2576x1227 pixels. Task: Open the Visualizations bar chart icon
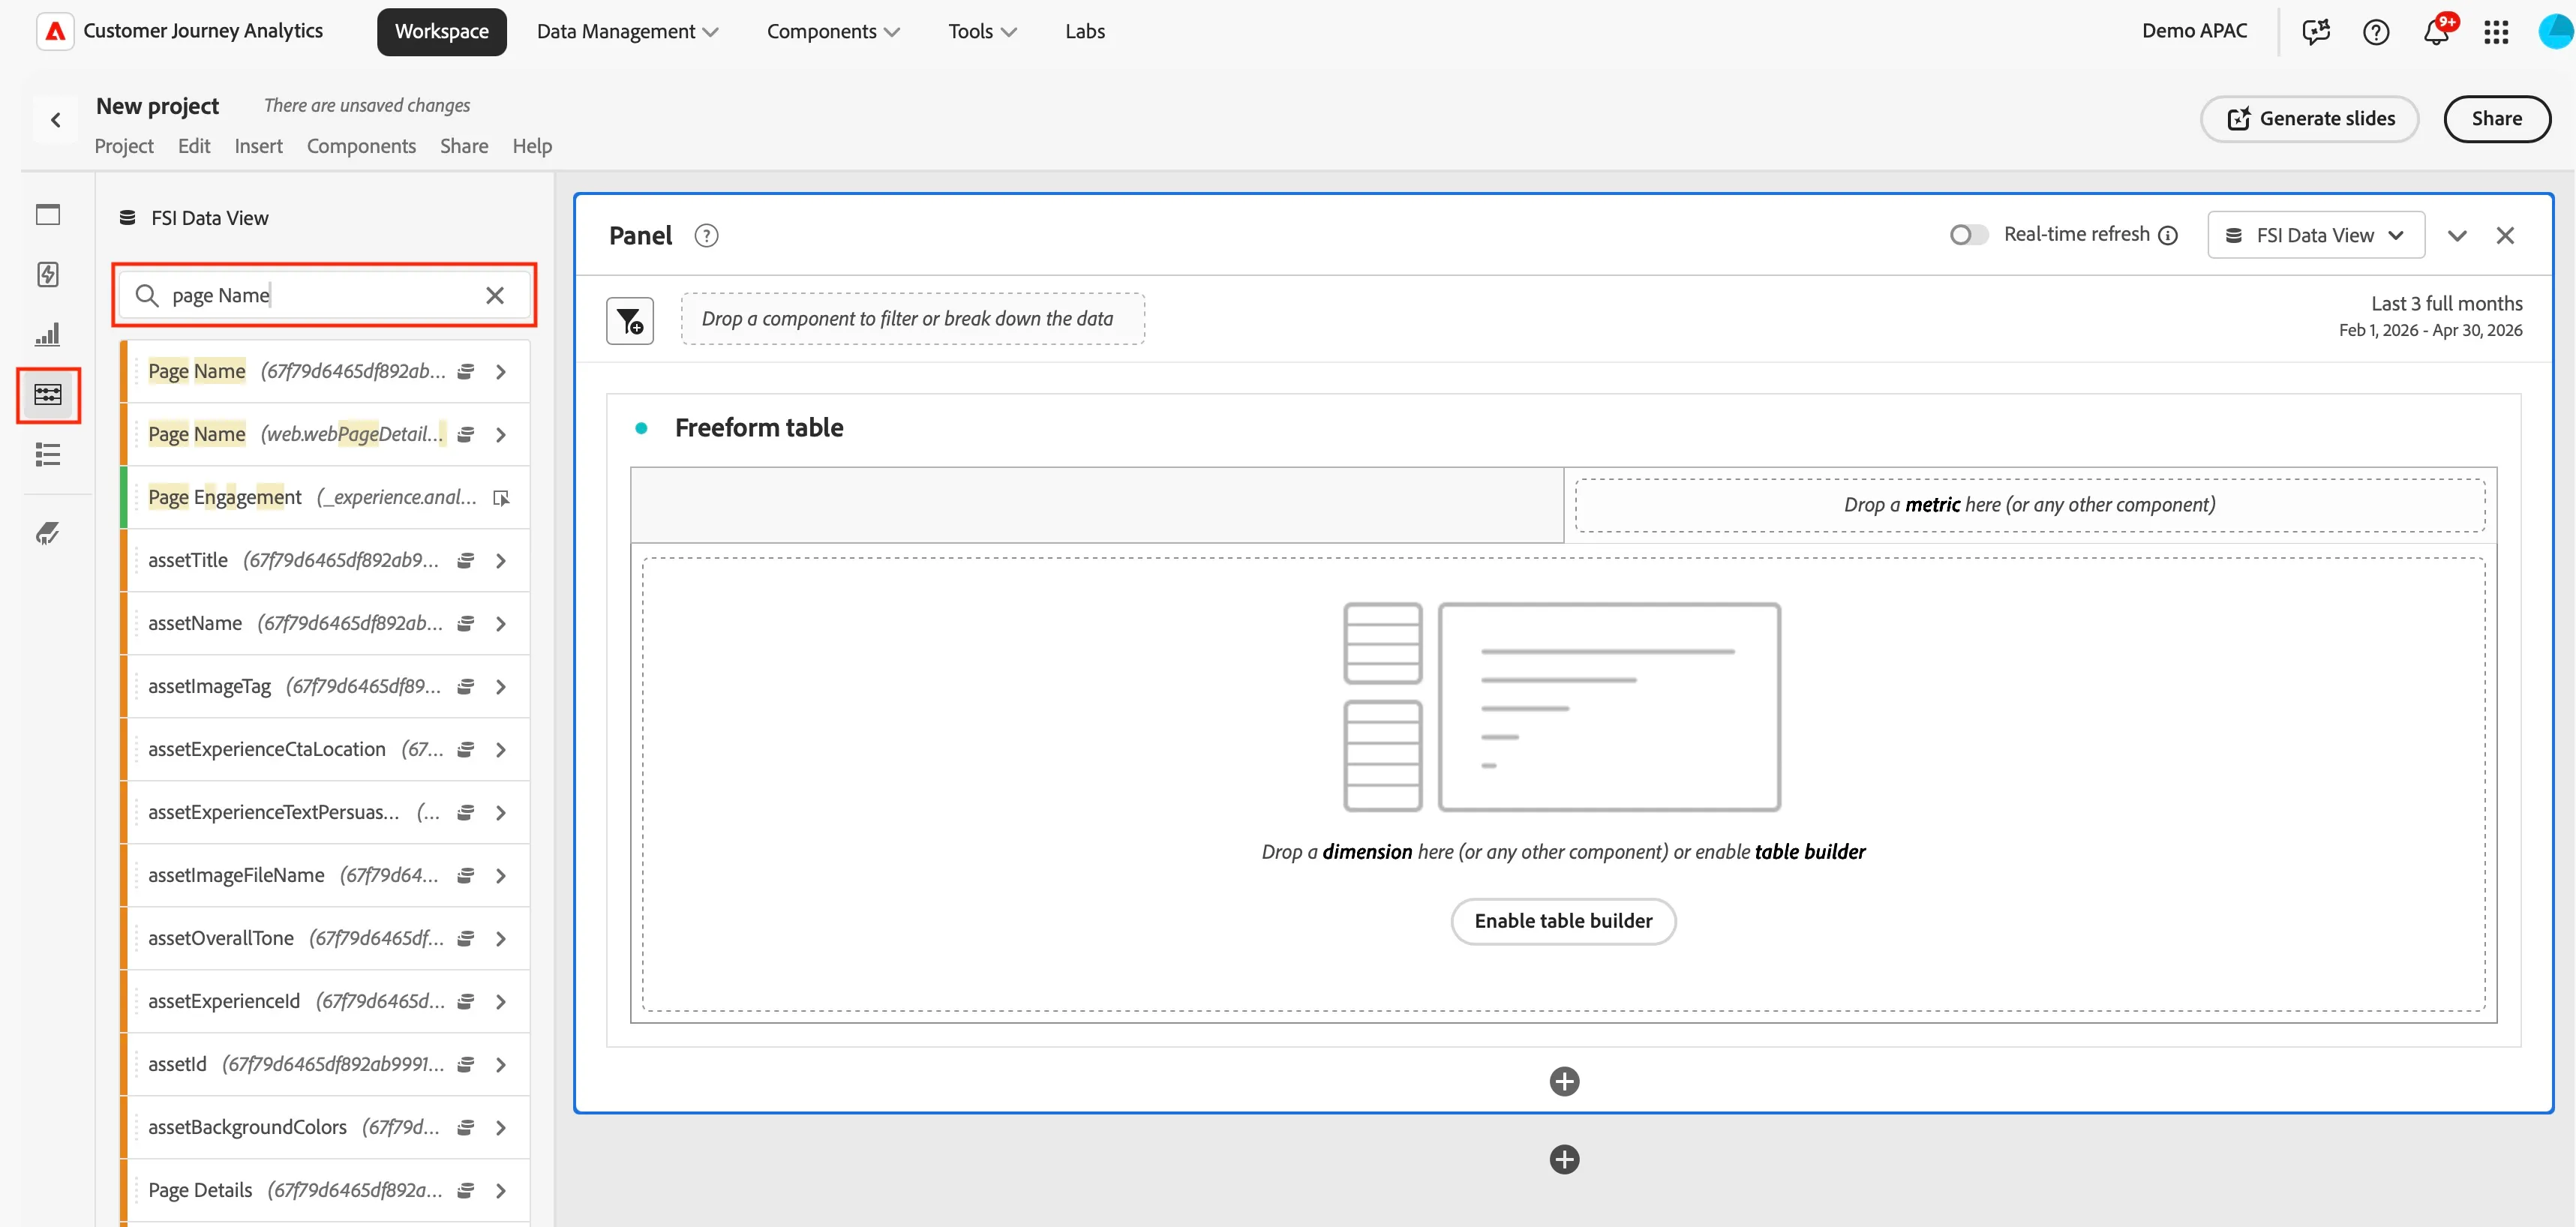(48, 334)
